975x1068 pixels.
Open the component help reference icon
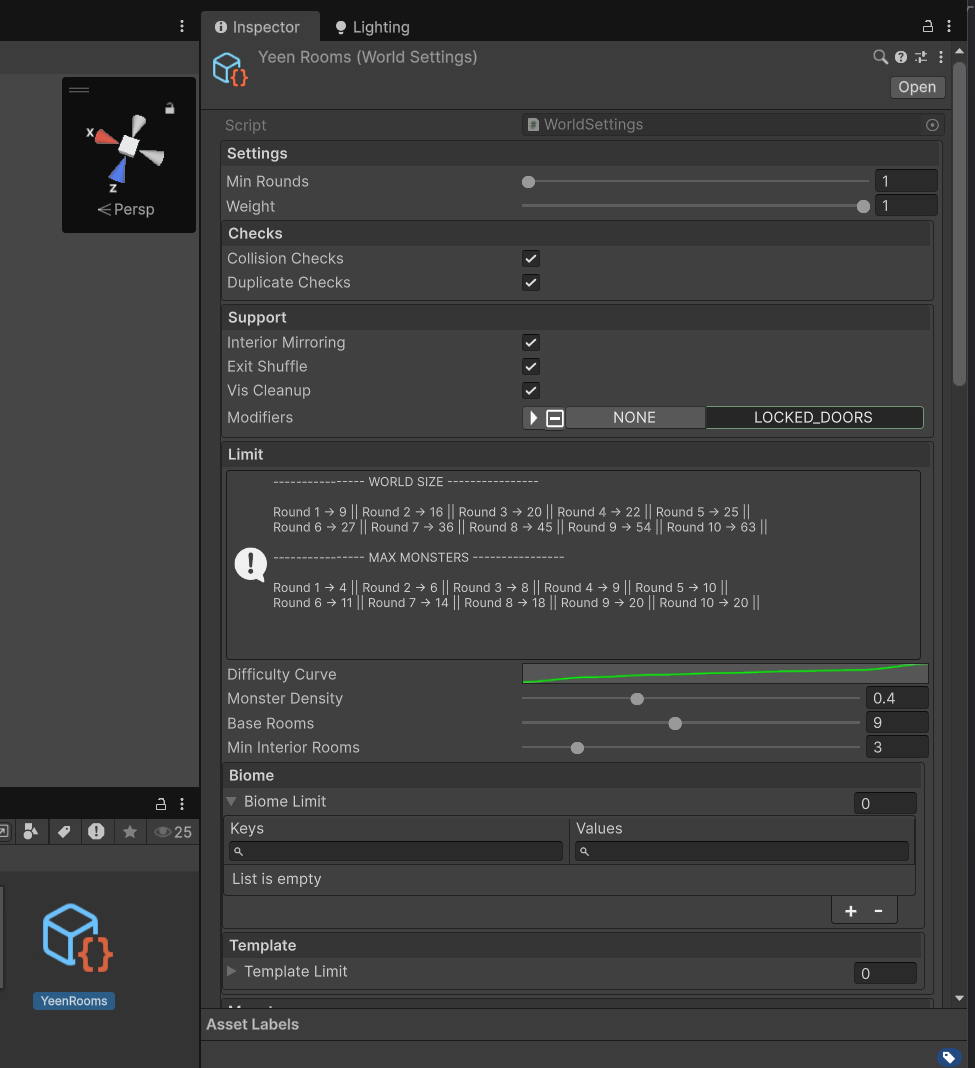(901, 58)
